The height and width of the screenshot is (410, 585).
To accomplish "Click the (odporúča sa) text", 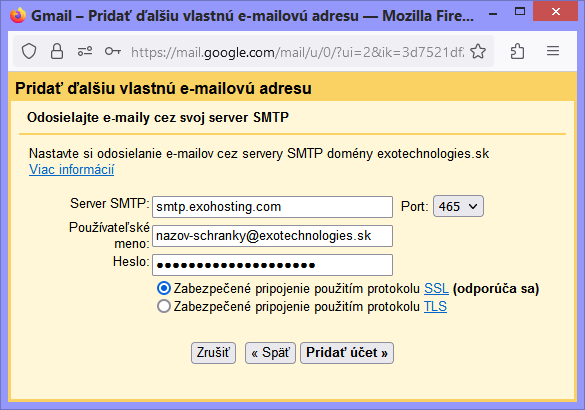I will [496, 289].
